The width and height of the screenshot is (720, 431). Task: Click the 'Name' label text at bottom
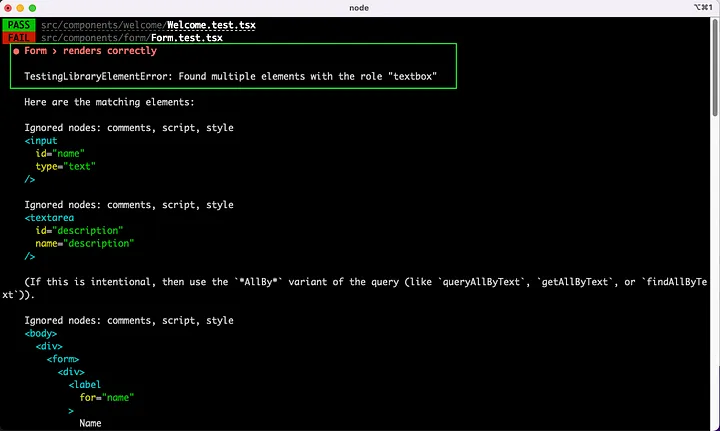(x=90, y=423)
